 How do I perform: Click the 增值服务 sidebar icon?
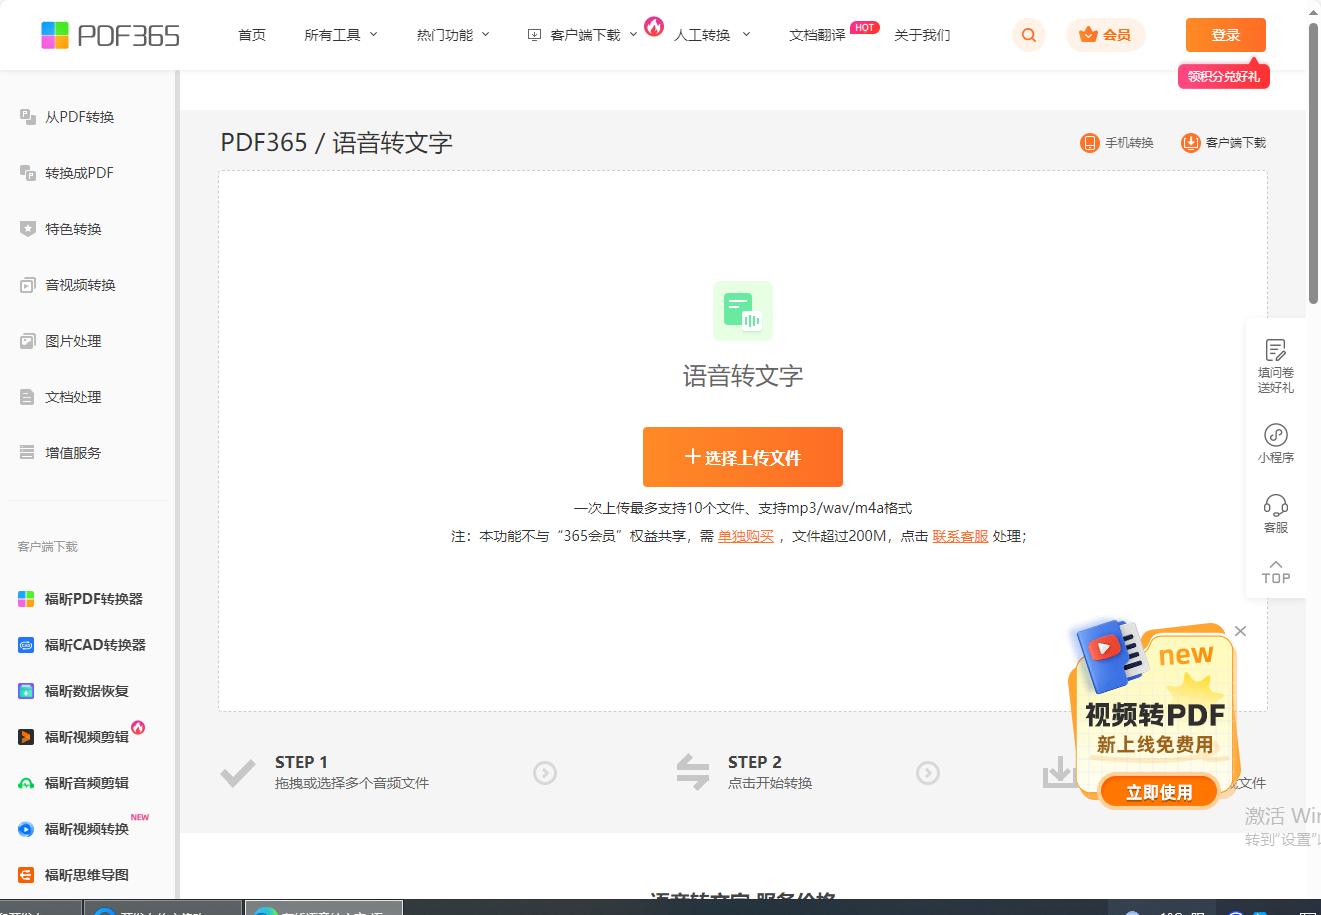27,453
